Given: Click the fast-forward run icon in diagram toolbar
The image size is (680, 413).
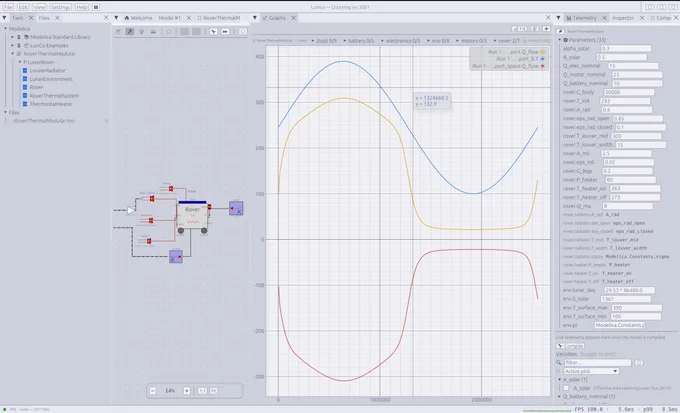Looking at the screenshot, I should tap(225, 32).
